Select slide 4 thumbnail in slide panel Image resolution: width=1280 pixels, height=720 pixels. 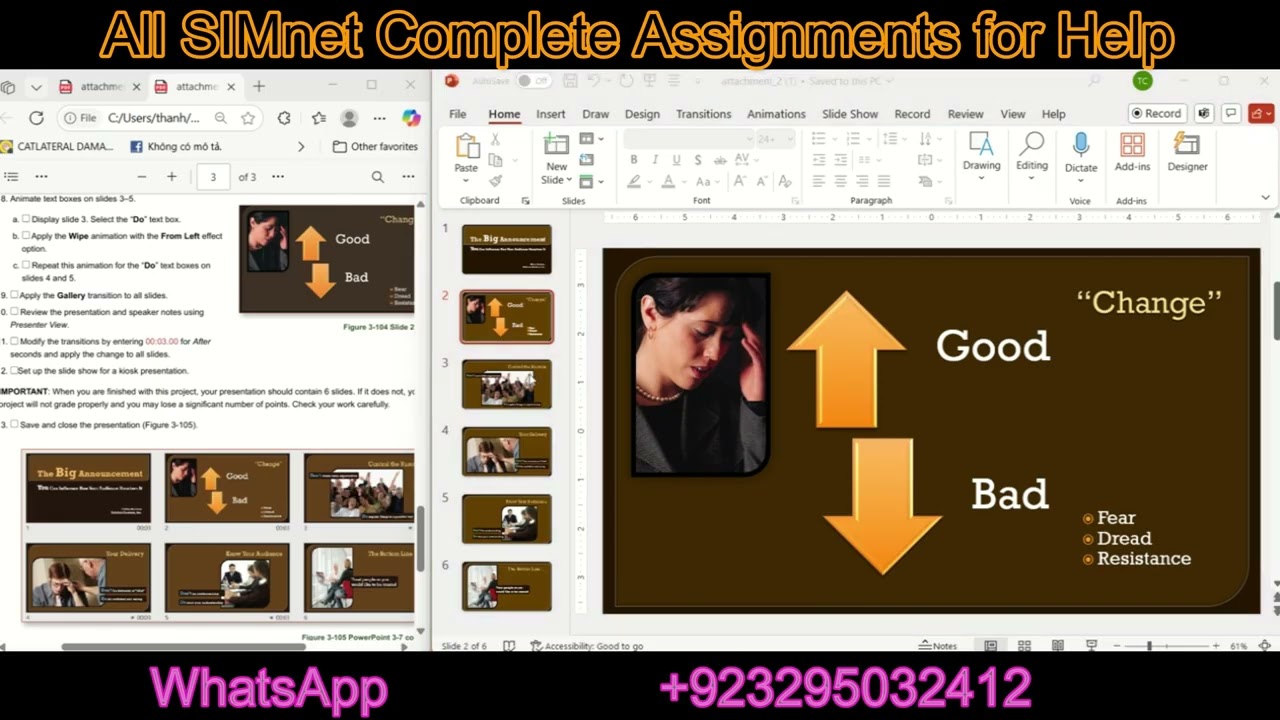point(507,451)
